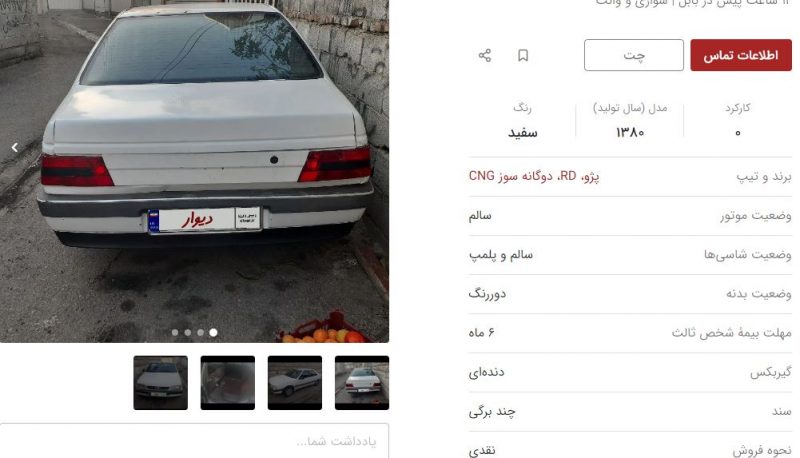Open the پژو، RD، دوگانه سوز CNG link
800x458 pixels.
pyautogui.click(x=534, y=176)
